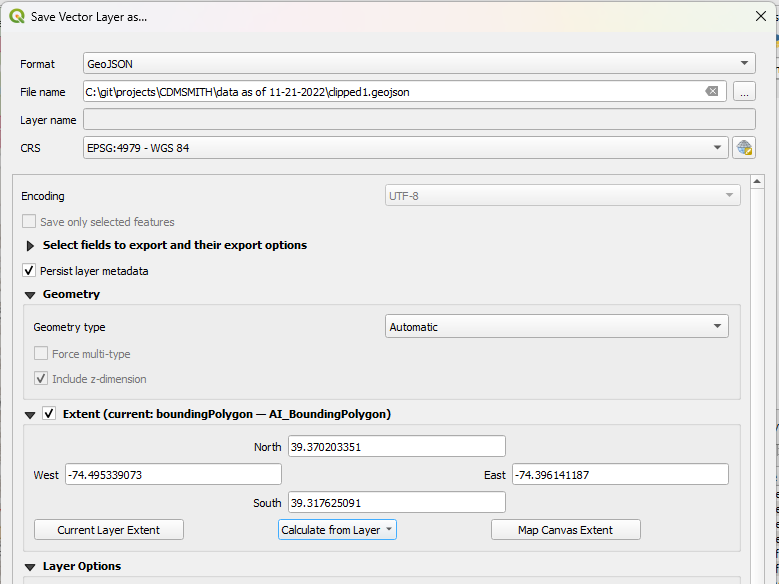Open the CRS dropdown EPSG:4979
Image resolution: width=779 pixels, height=584 pixels.
pyautogui.click(x=405, y=148)
